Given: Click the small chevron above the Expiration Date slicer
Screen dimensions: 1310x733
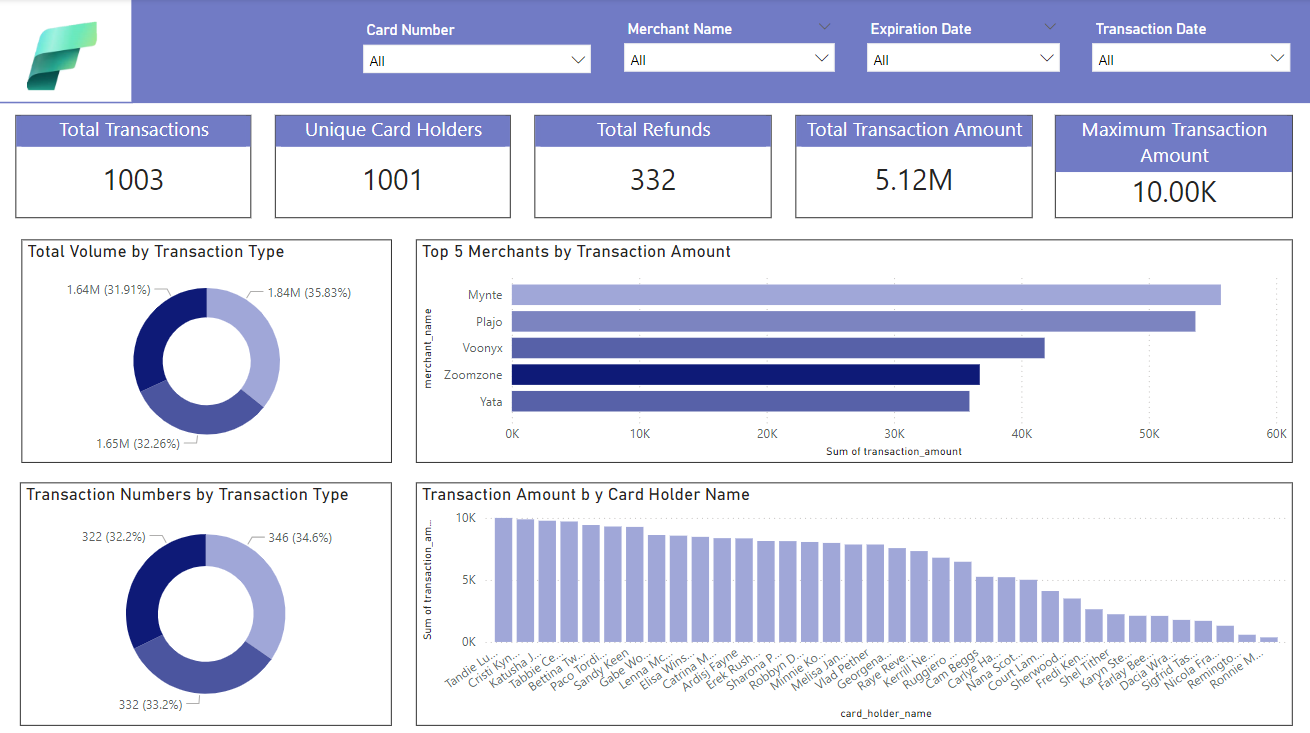Looking at the screenshot, I should (x=1050, y=27).
